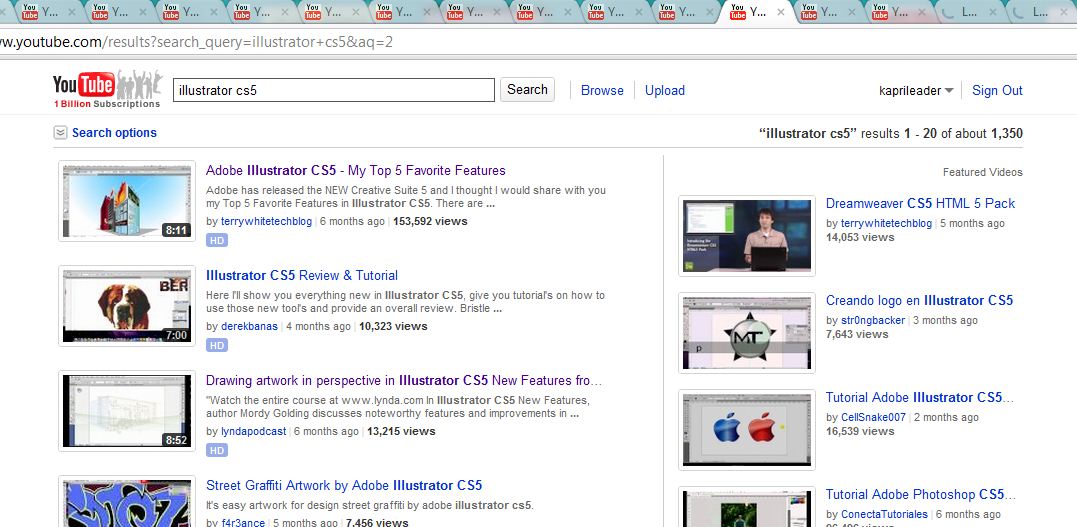Click thumbnail of Top 5 Favorite Features video

click(127, 201)
